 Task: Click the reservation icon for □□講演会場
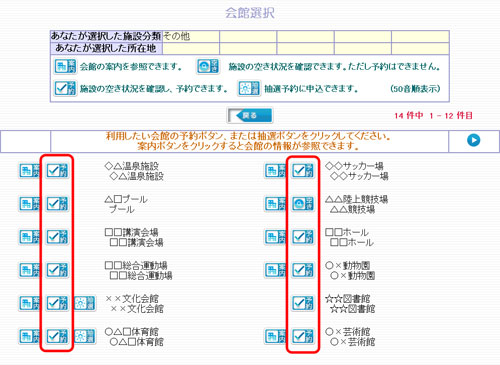coord(57,237)
